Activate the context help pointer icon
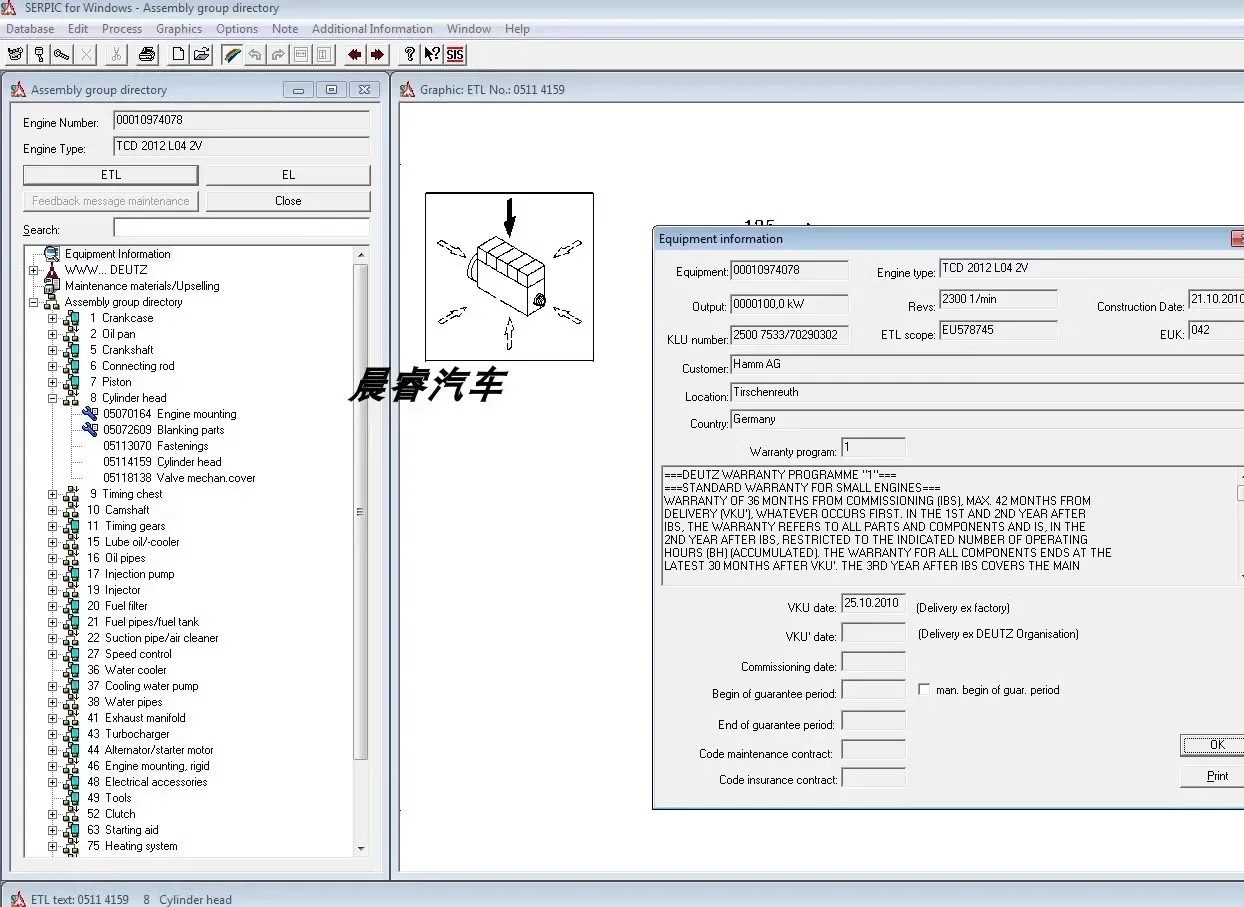The height and width of the screenshot is (907, 1244). (432, 54)
